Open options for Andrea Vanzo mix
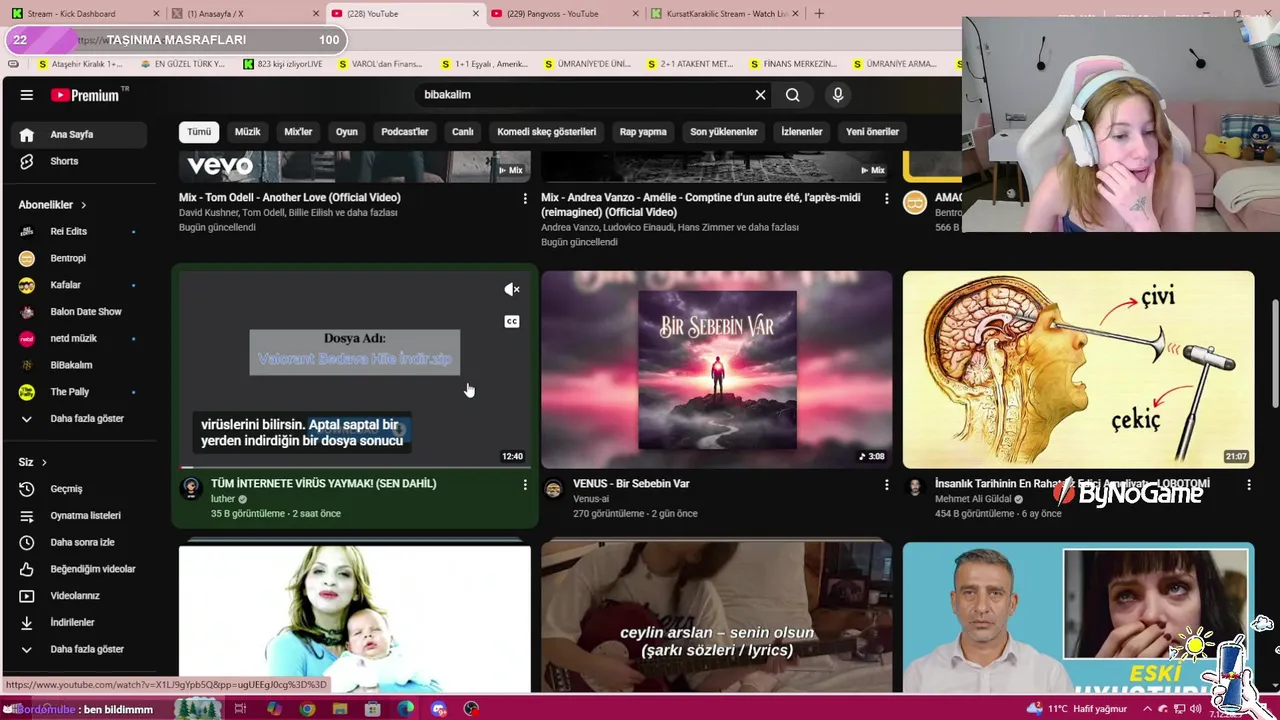This screenshot has width=1280, height=720. 886,199
